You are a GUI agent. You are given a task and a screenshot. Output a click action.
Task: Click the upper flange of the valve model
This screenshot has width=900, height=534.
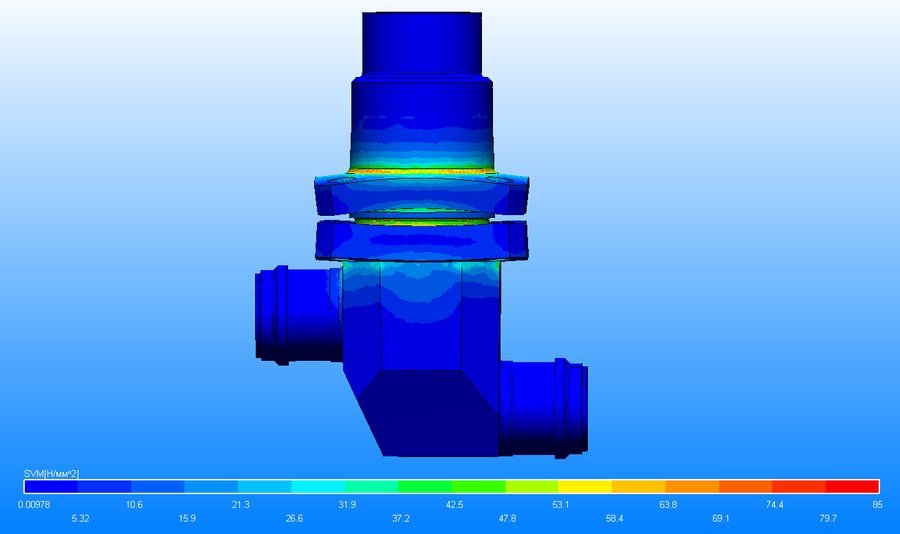click(422, 195)
